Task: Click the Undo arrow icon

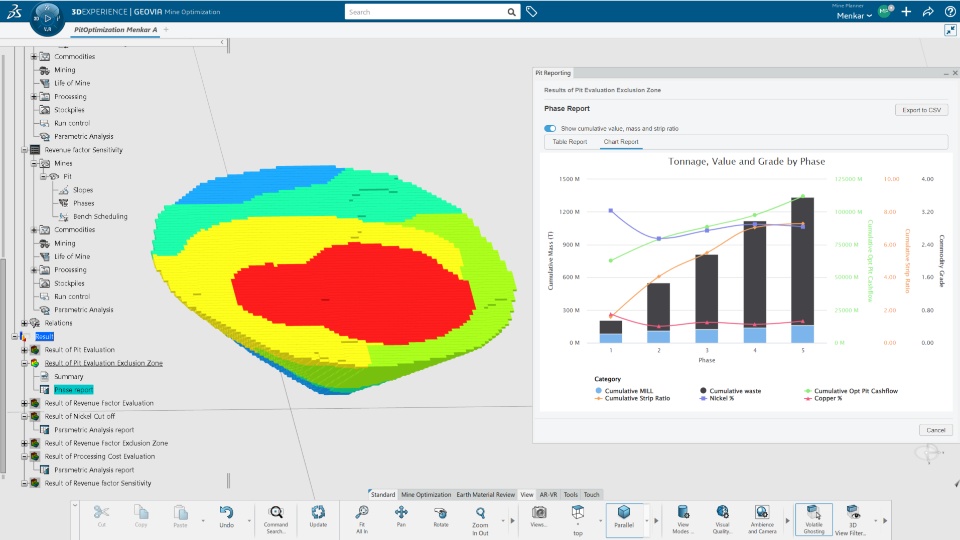Action: (x=227, y=512)
